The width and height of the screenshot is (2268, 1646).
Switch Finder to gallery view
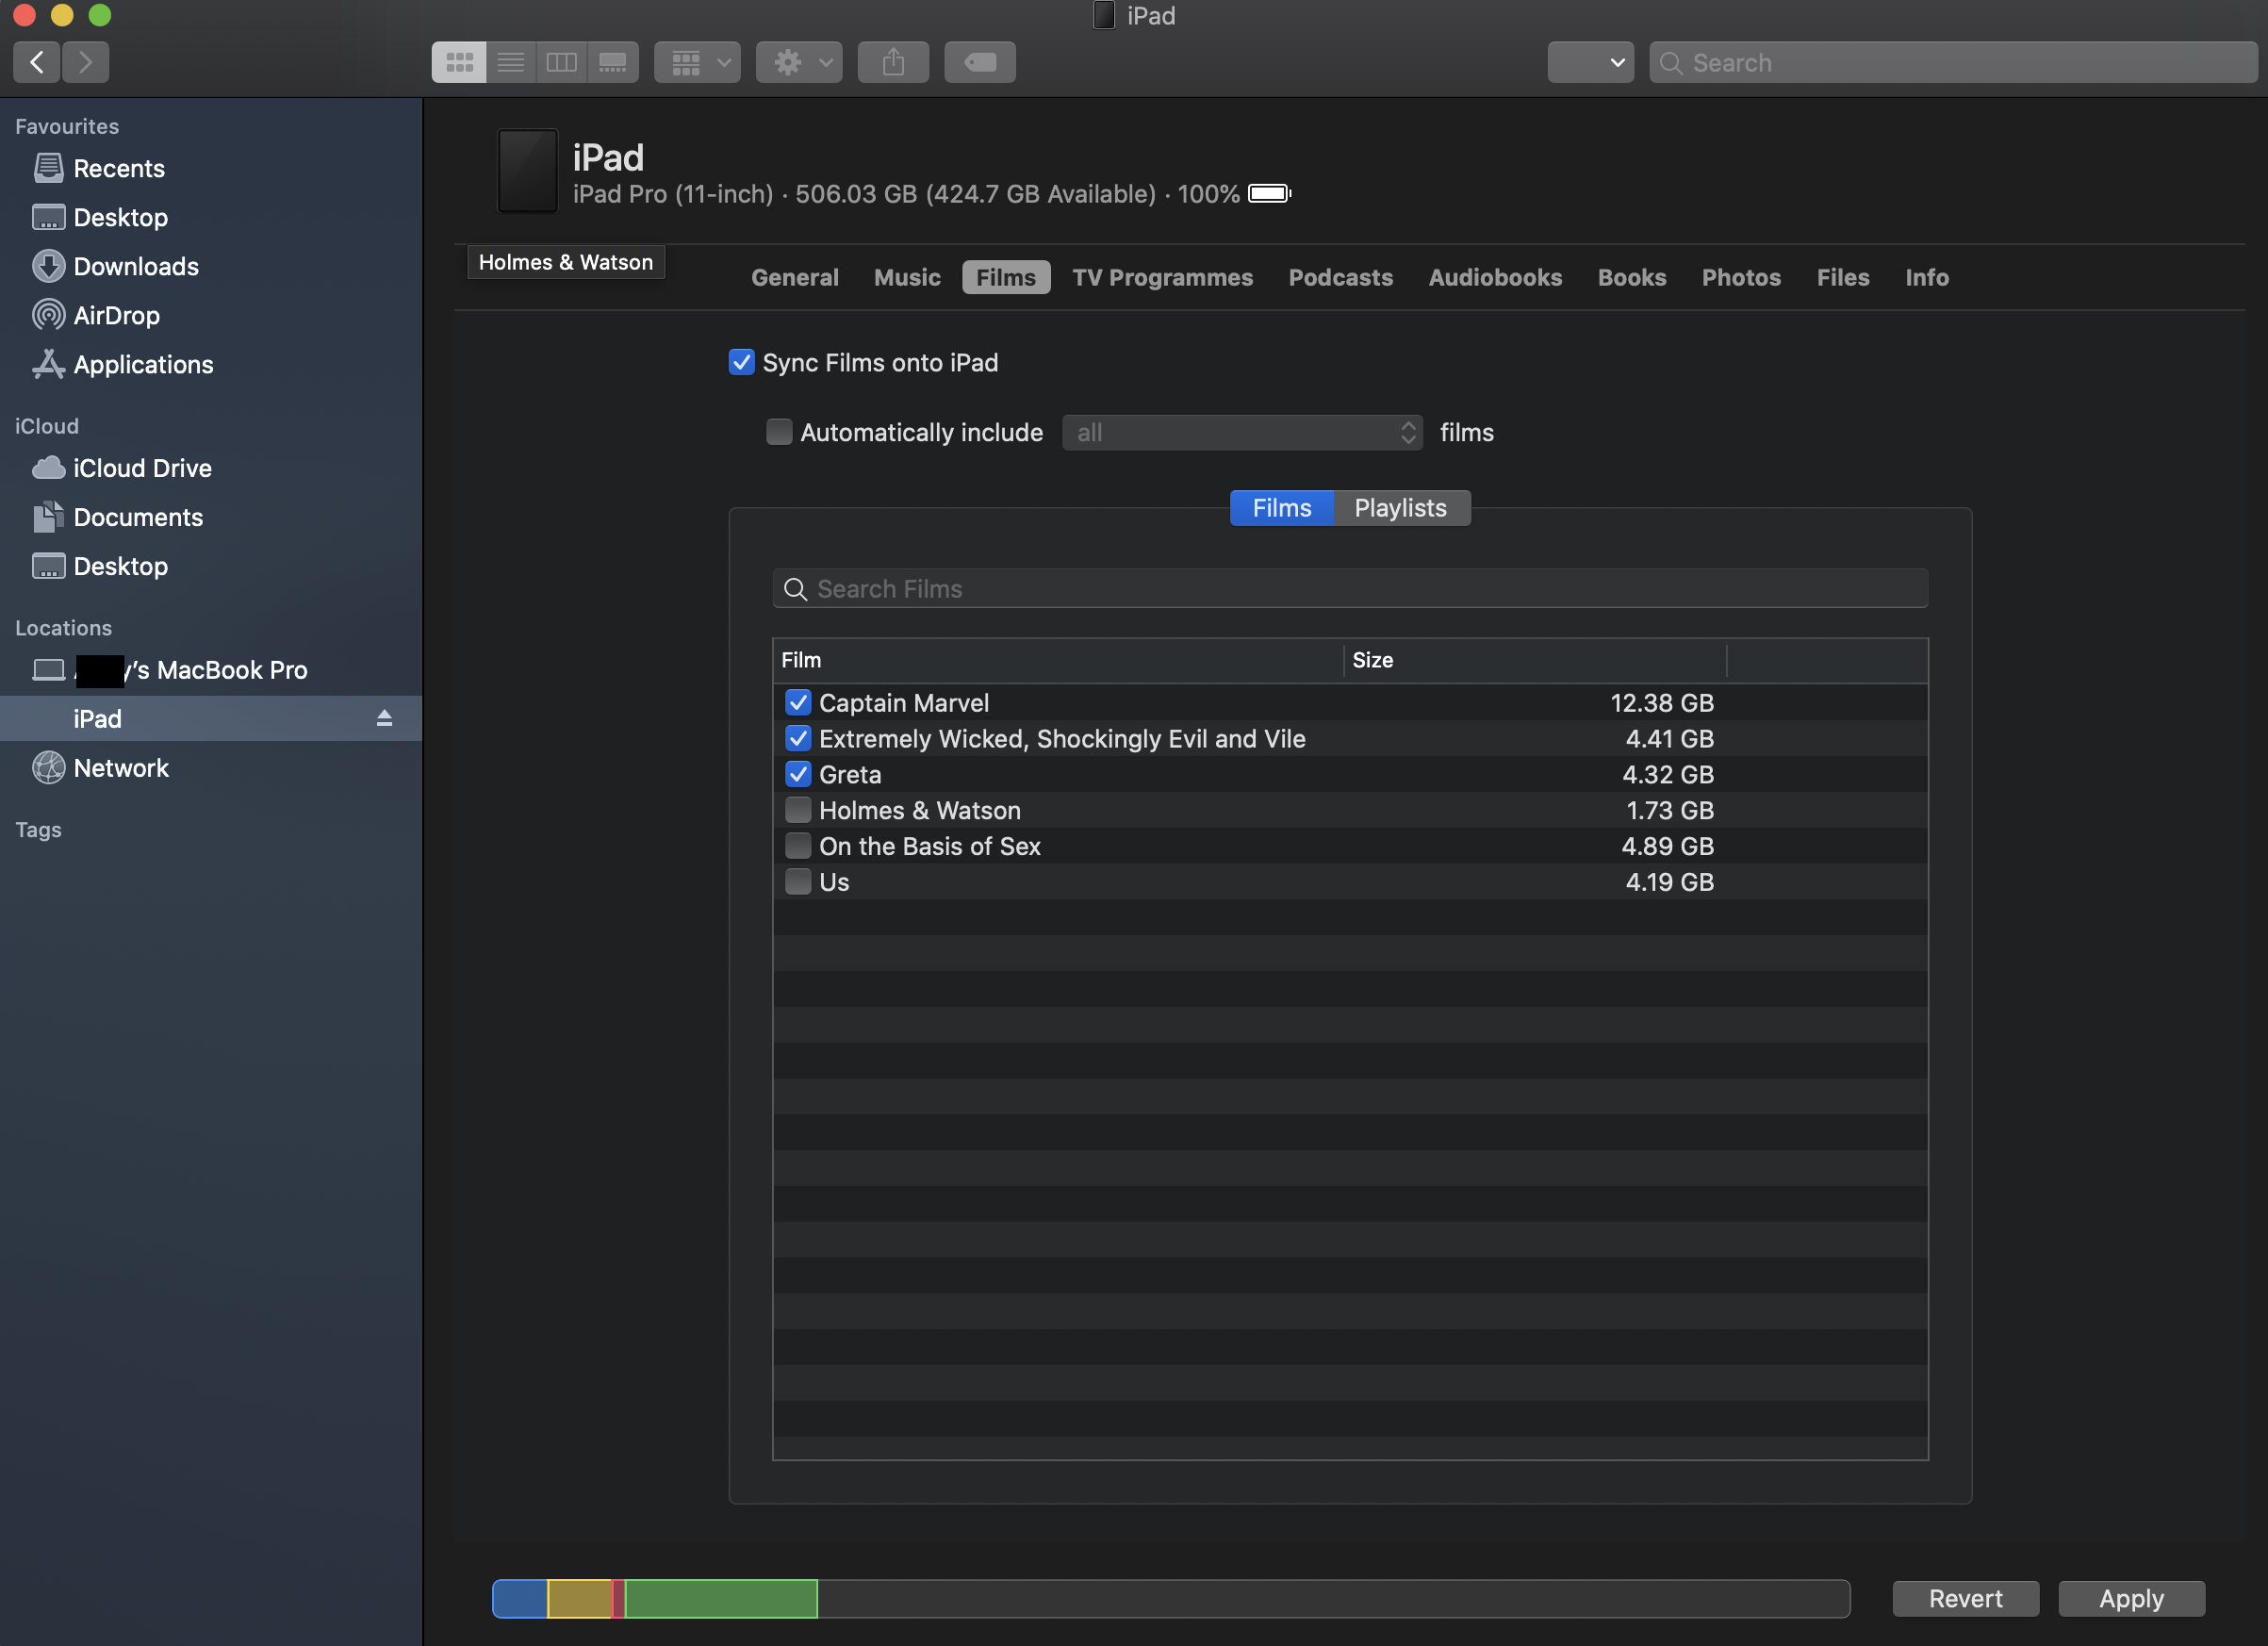[613, 62]
